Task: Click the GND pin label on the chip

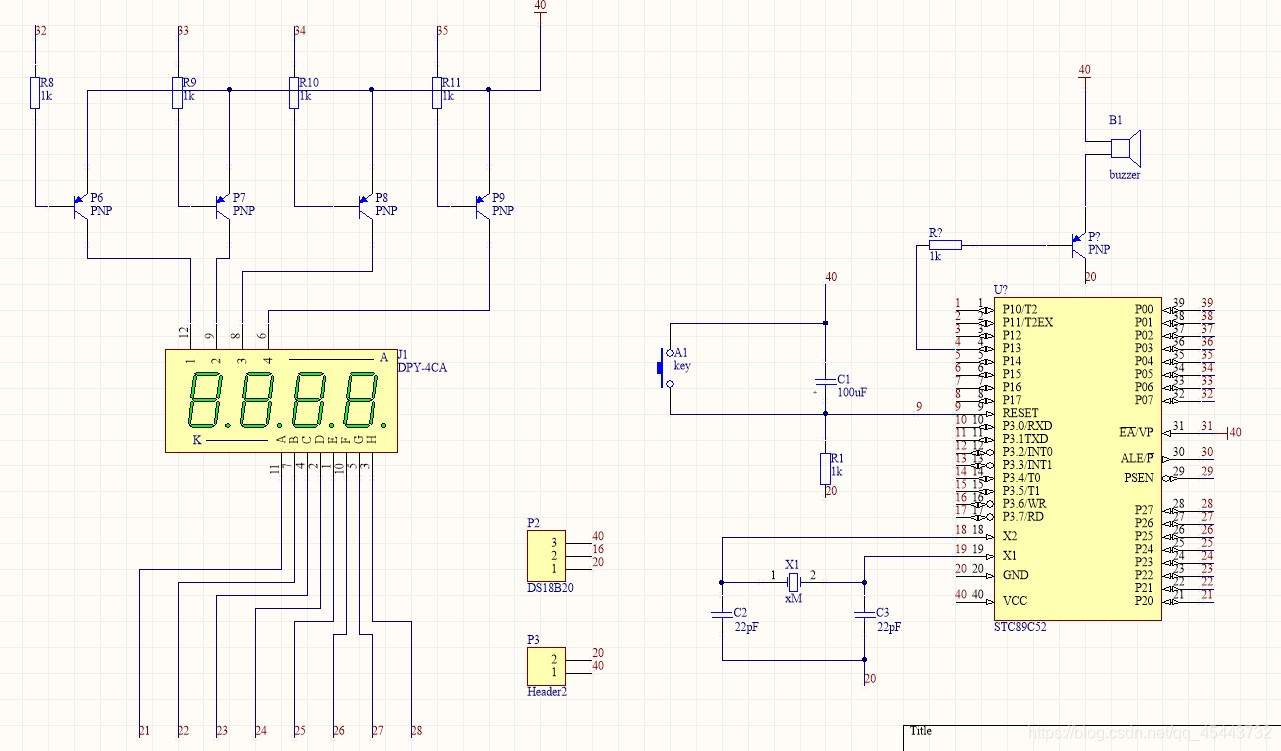Action: [x=1015, y=575]
